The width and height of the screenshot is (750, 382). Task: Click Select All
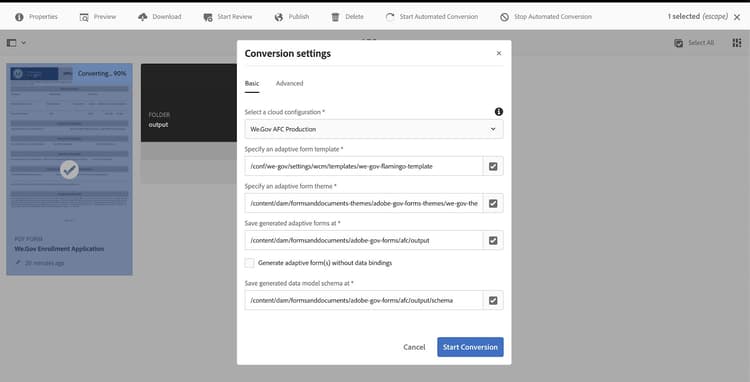pos(694,43)
